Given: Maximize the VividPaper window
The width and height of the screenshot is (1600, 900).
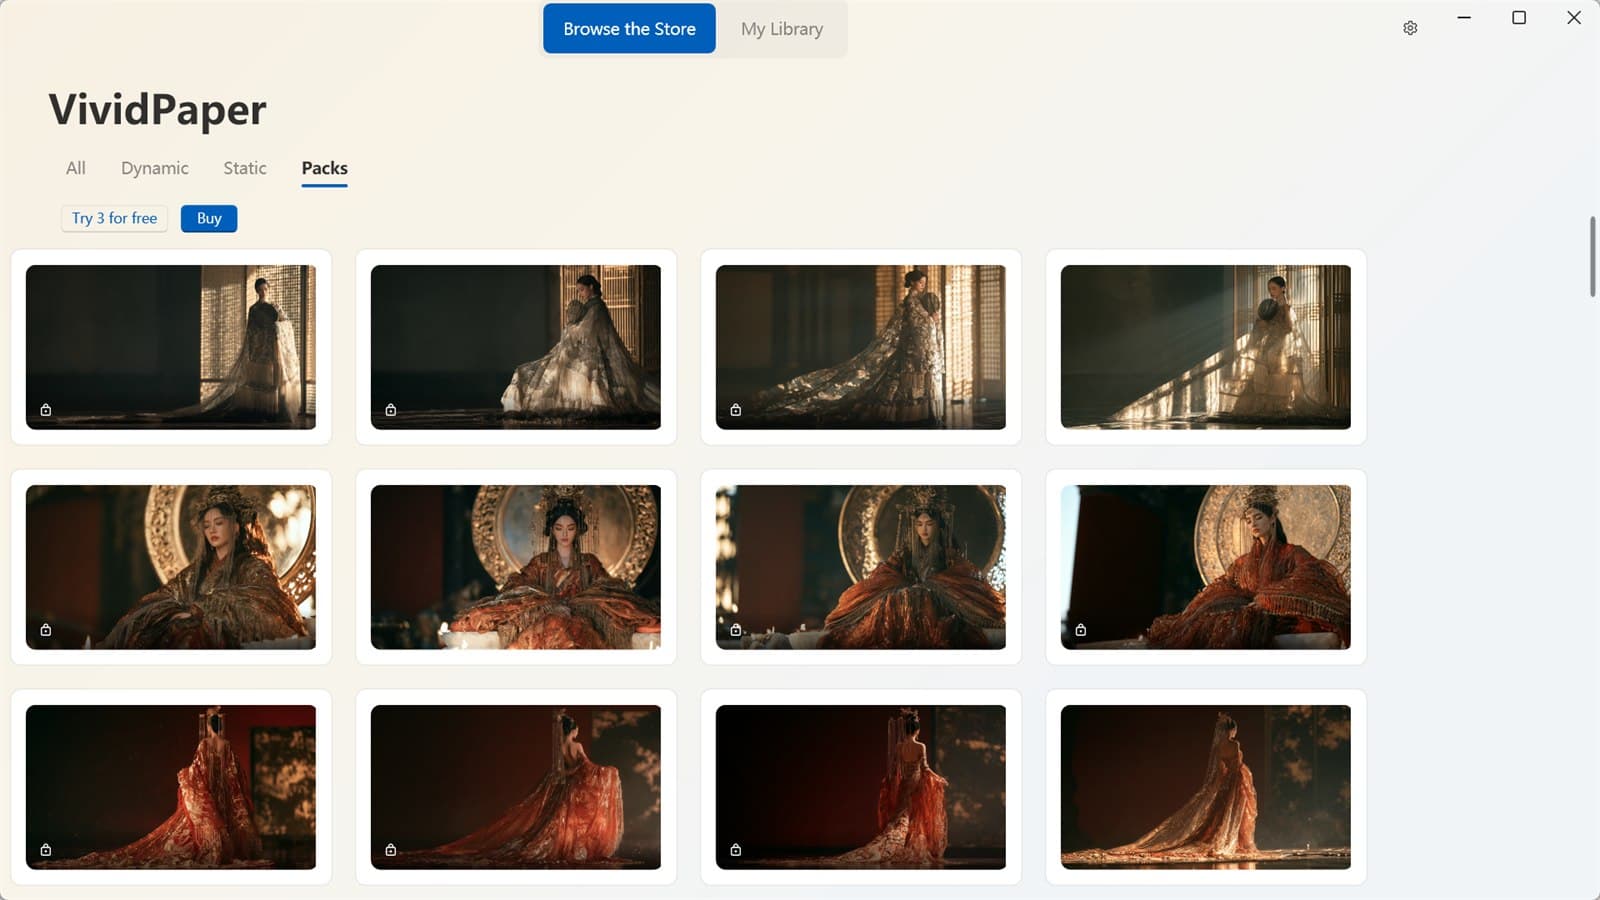Looking at the screenshot, I should coord(1519,18).
